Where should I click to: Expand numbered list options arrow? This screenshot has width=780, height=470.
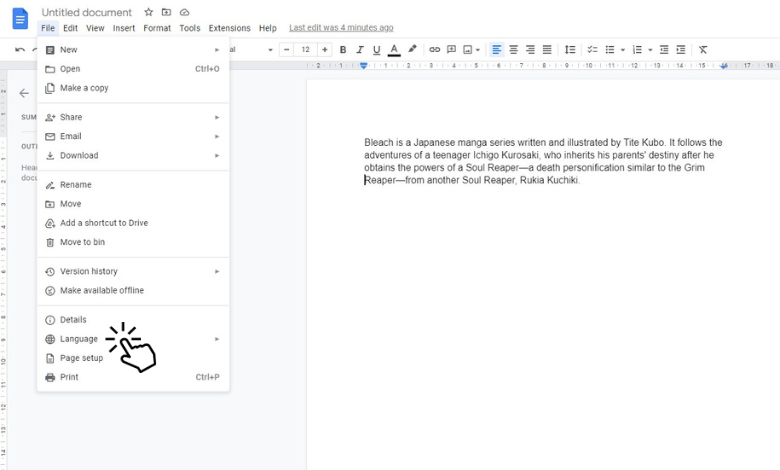coord(650,50)
